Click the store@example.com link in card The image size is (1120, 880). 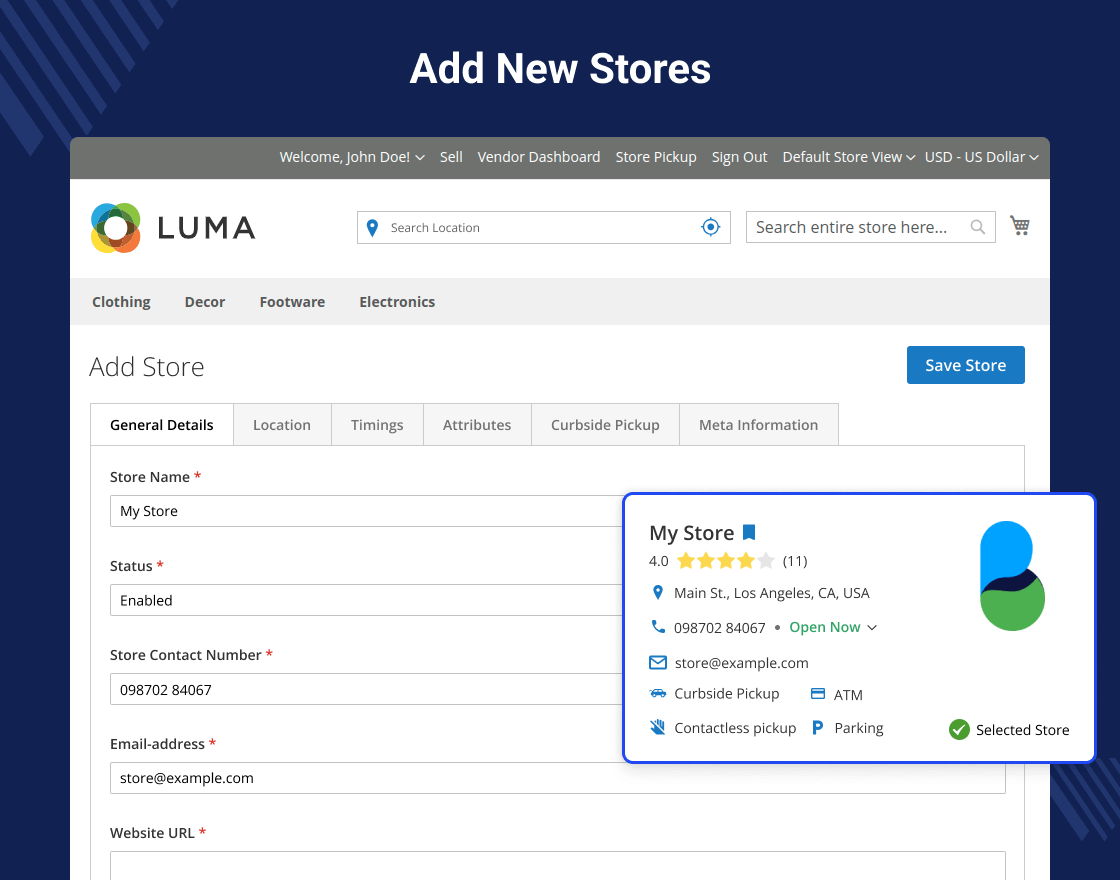(741, 663)
